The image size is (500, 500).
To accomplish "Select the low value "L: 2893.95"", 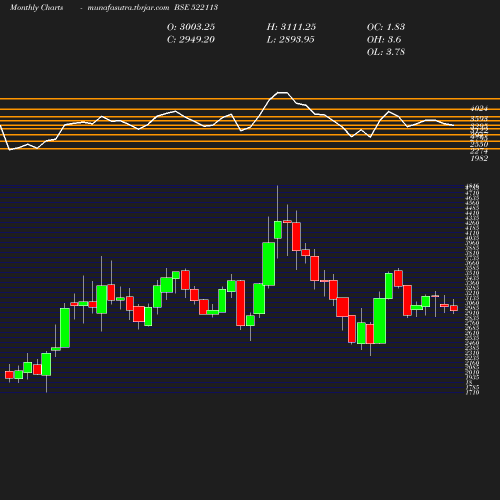I will 290,39.
